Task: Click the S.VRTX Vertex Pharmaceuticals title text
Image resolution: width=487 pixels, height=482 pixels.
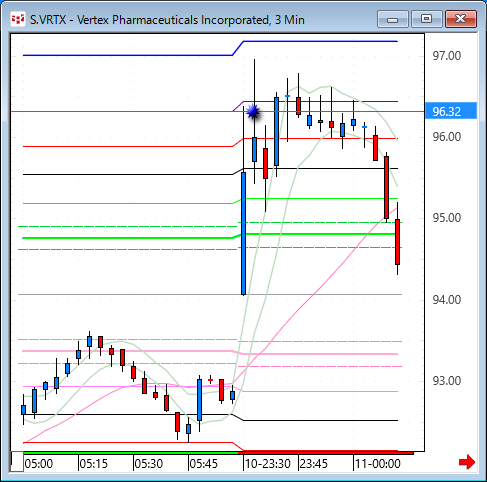Action: [x=167, y=20]
